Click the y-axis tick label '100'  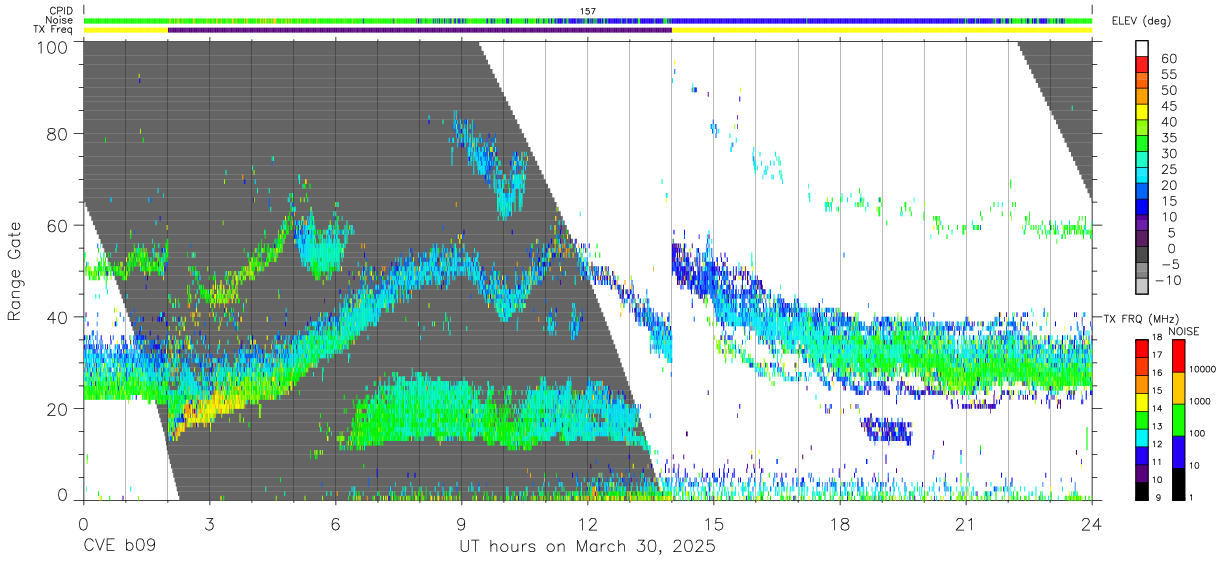tap(53, 47)
